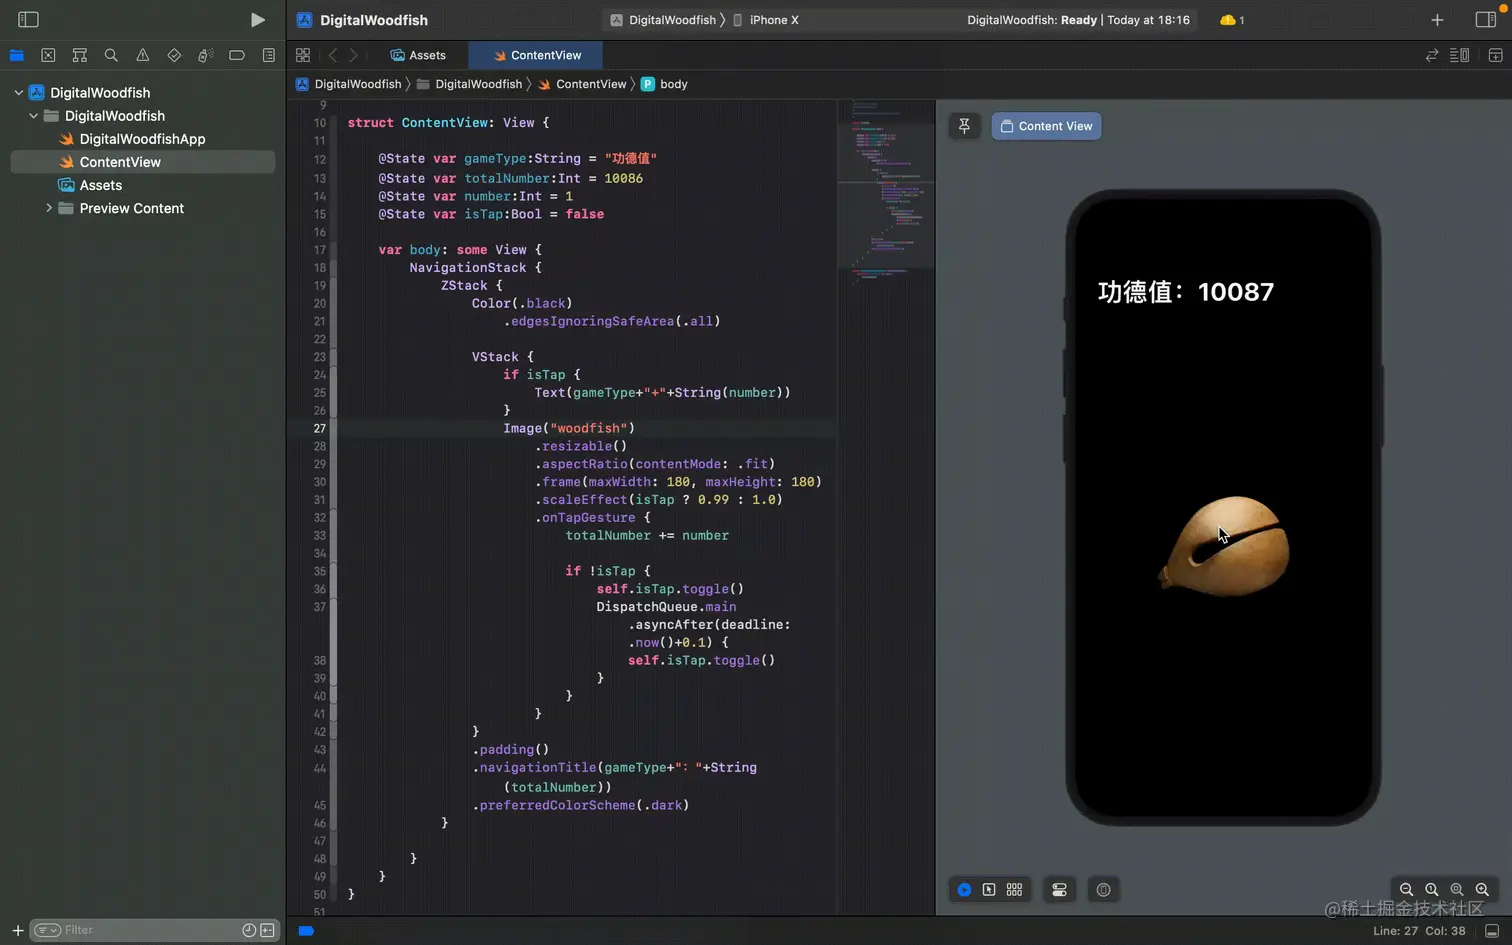
Task: Switch to the Bookmark navigator
Action: pos(80,55)
